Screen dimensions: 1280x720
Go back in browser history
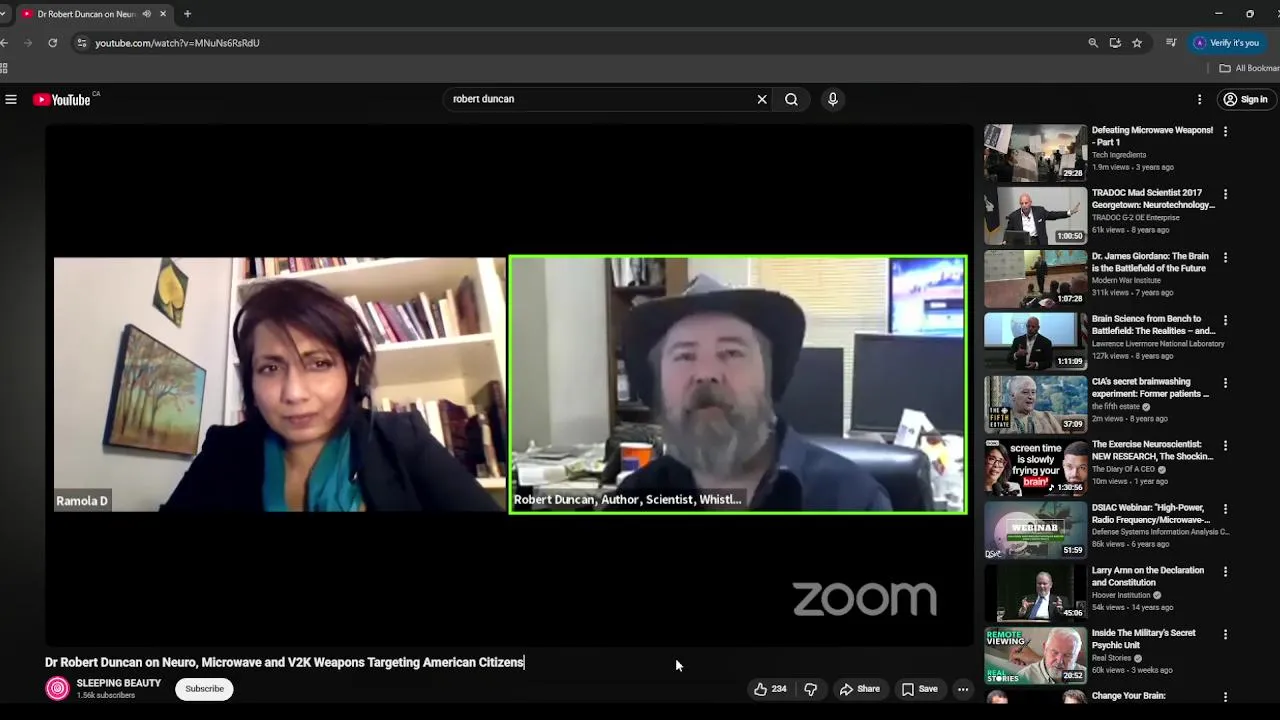[x=5, y=43]
